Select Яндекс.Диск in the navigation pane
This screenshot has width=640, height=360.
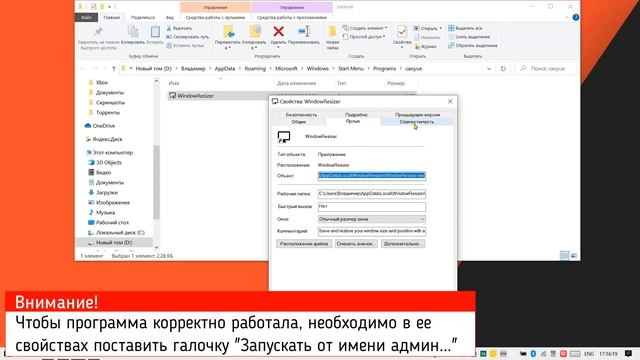107,139
